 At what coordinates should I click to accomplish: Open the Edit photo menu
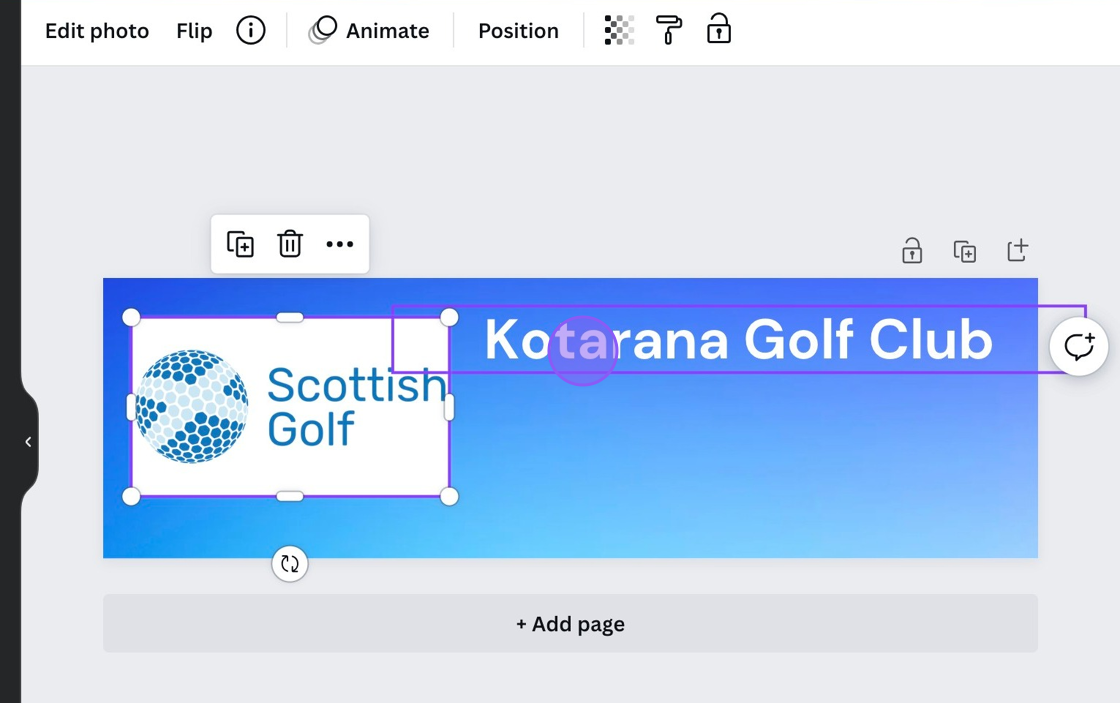tap(97, 31)
